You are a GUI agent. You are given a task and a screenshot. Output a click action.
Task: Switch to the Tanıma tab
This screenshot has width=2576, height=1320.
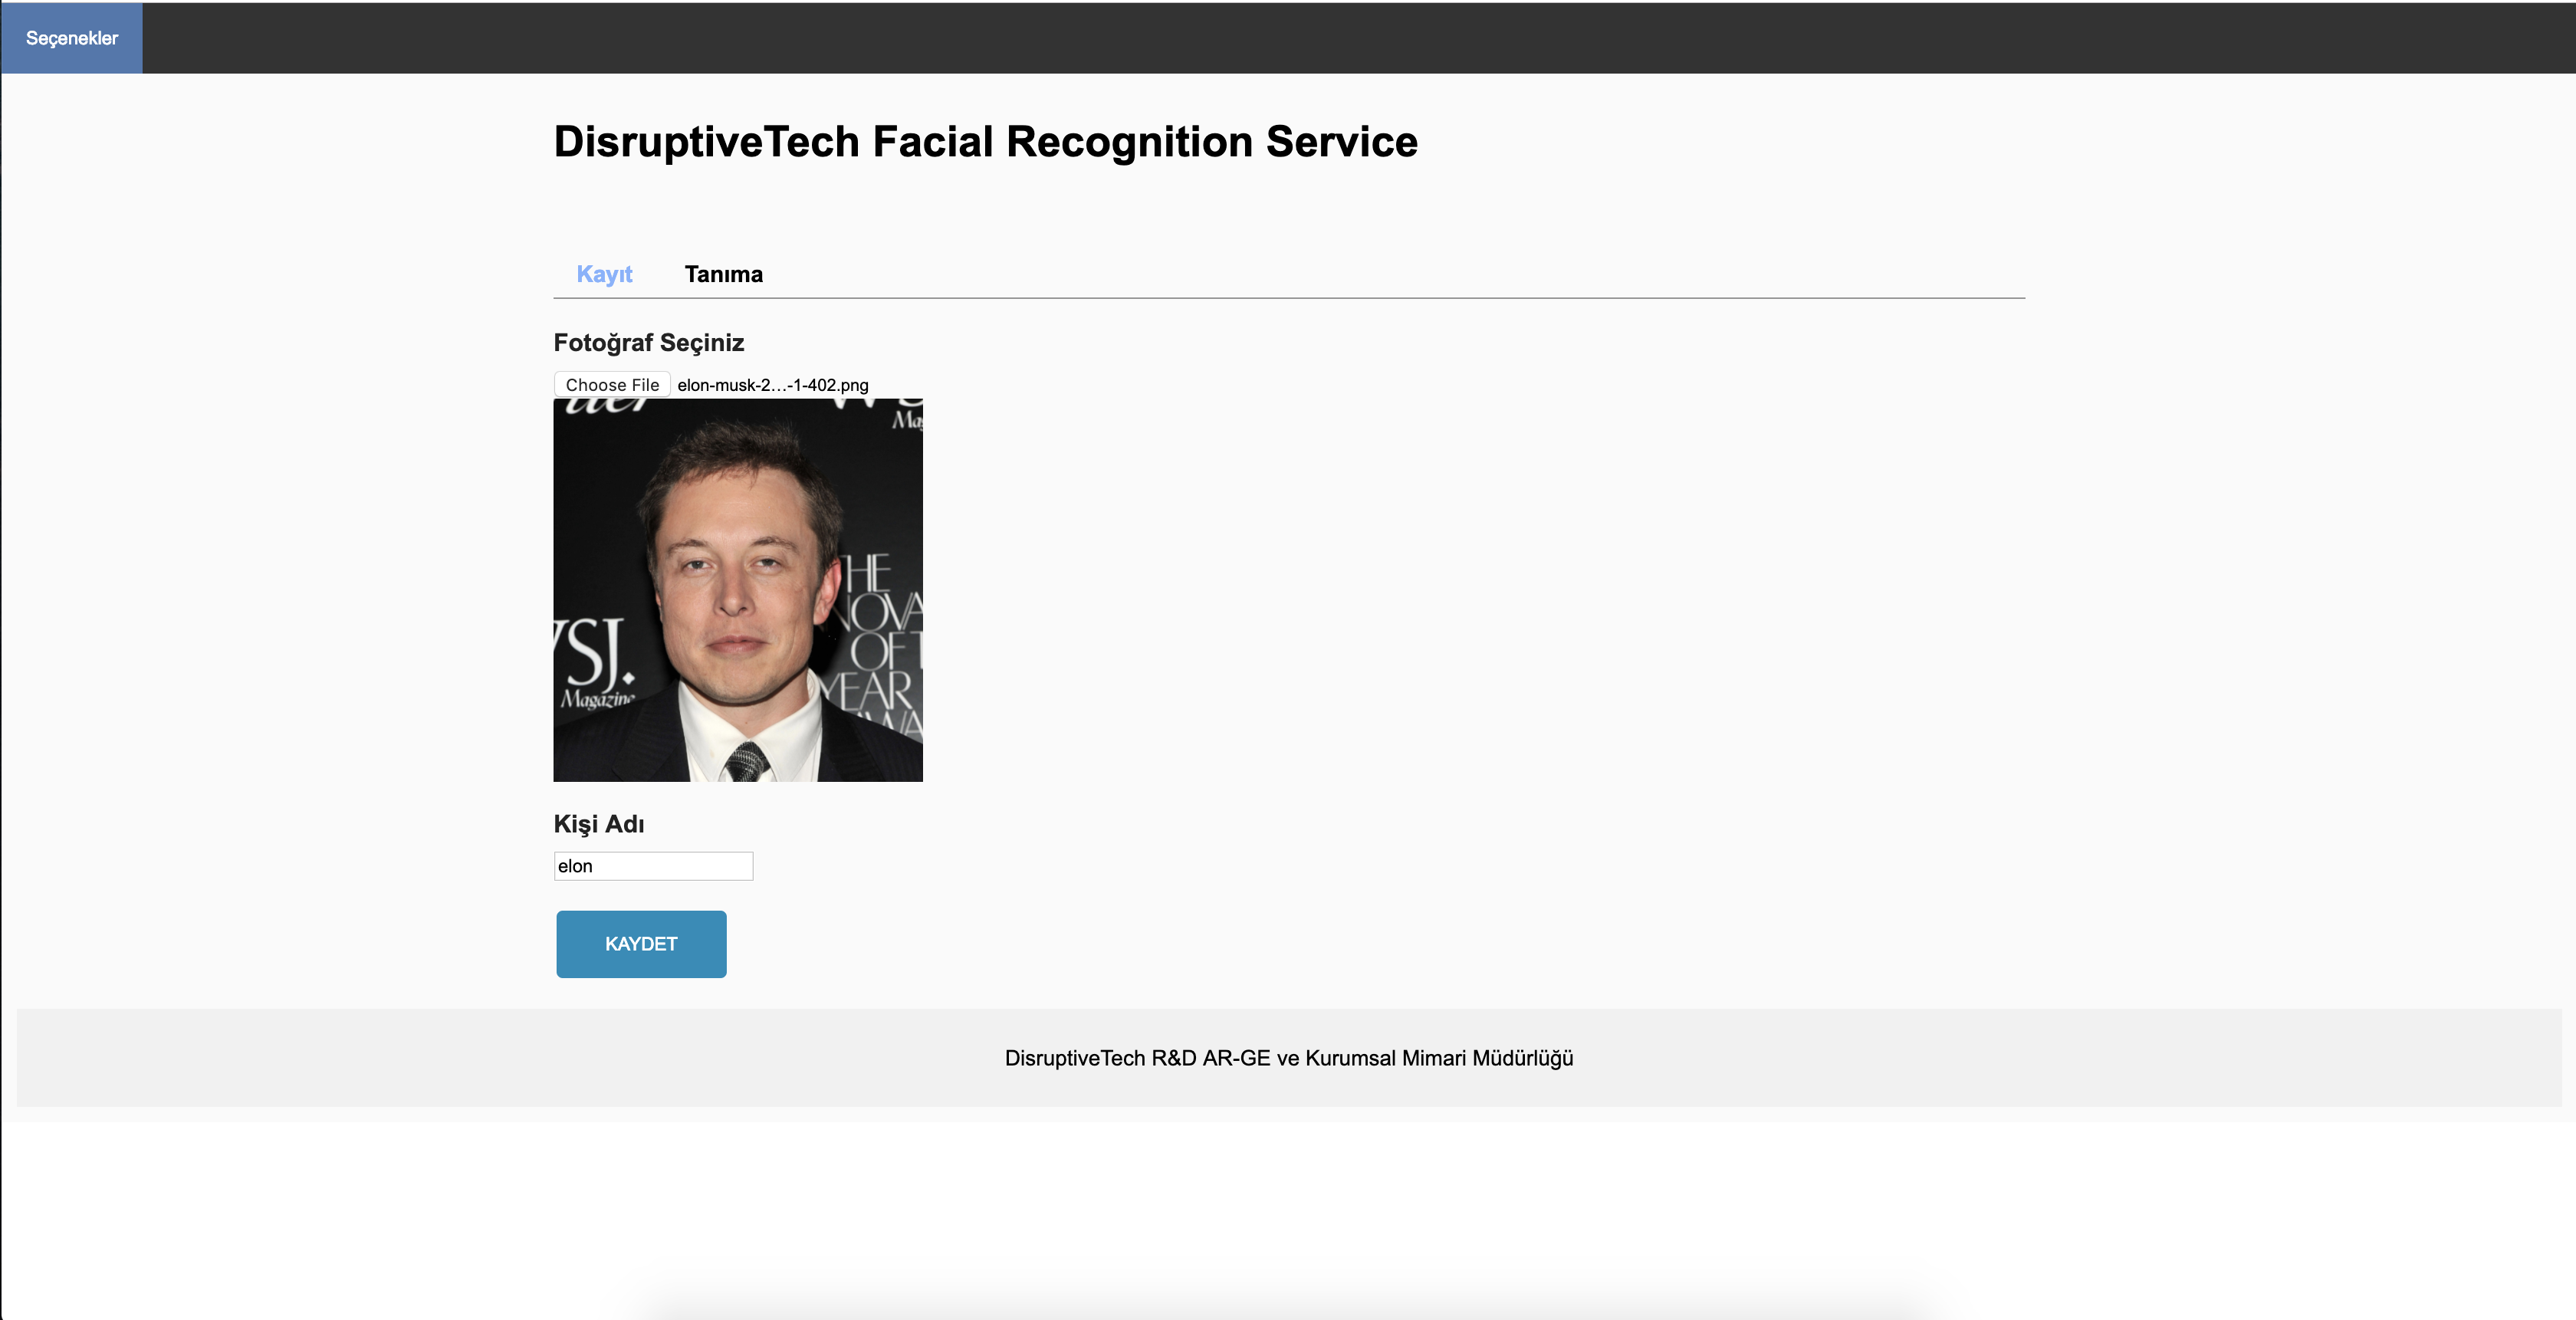pyautogui.click(x=723, y=274)
